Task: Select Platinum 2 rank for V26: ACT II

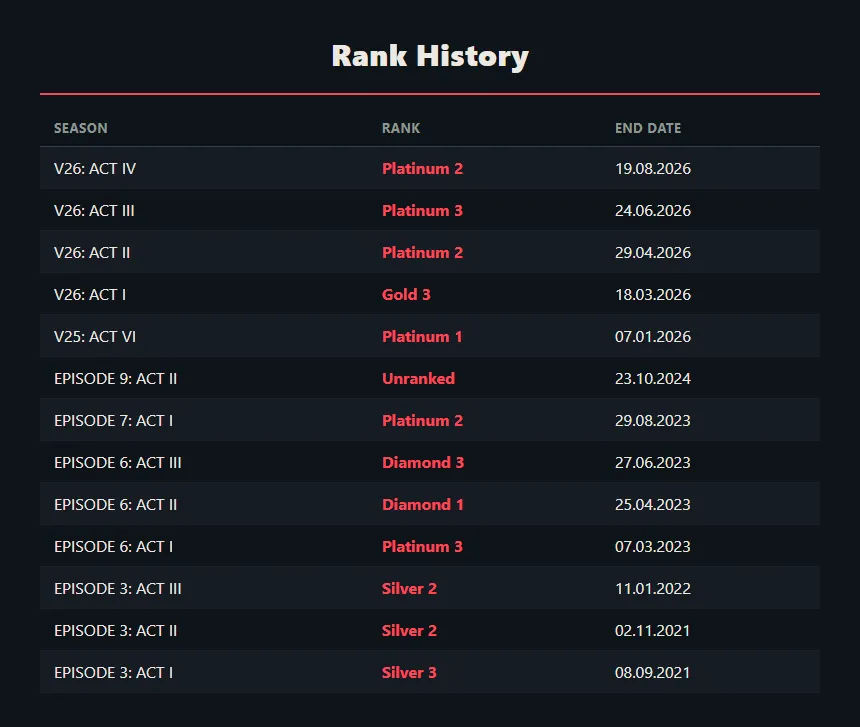Action: point(422,253)
